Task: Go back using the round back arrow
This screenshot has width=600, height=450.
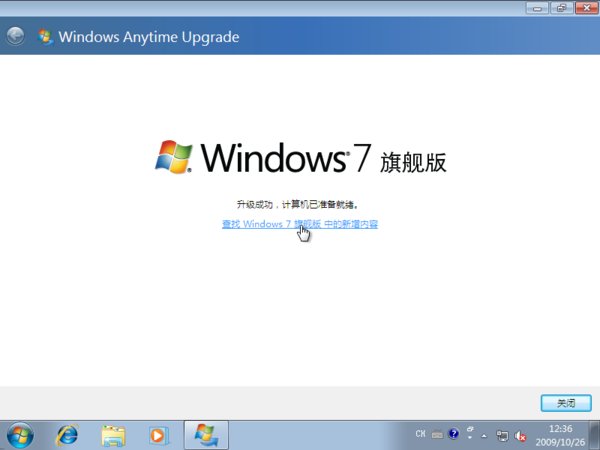Action: [x=15, y=36]
